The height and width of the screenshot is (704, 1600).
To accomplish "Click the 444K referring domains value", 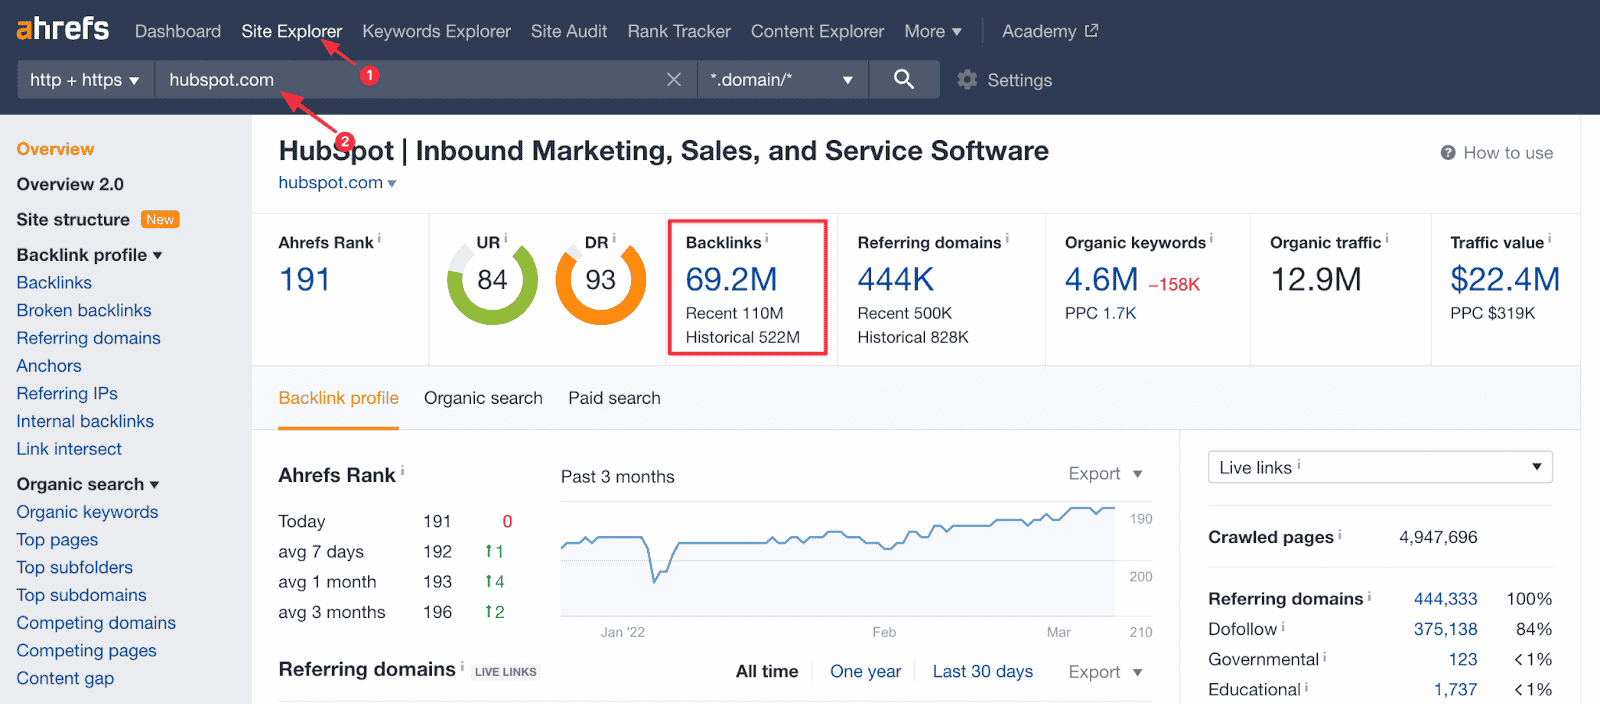I will click(896, 279).
